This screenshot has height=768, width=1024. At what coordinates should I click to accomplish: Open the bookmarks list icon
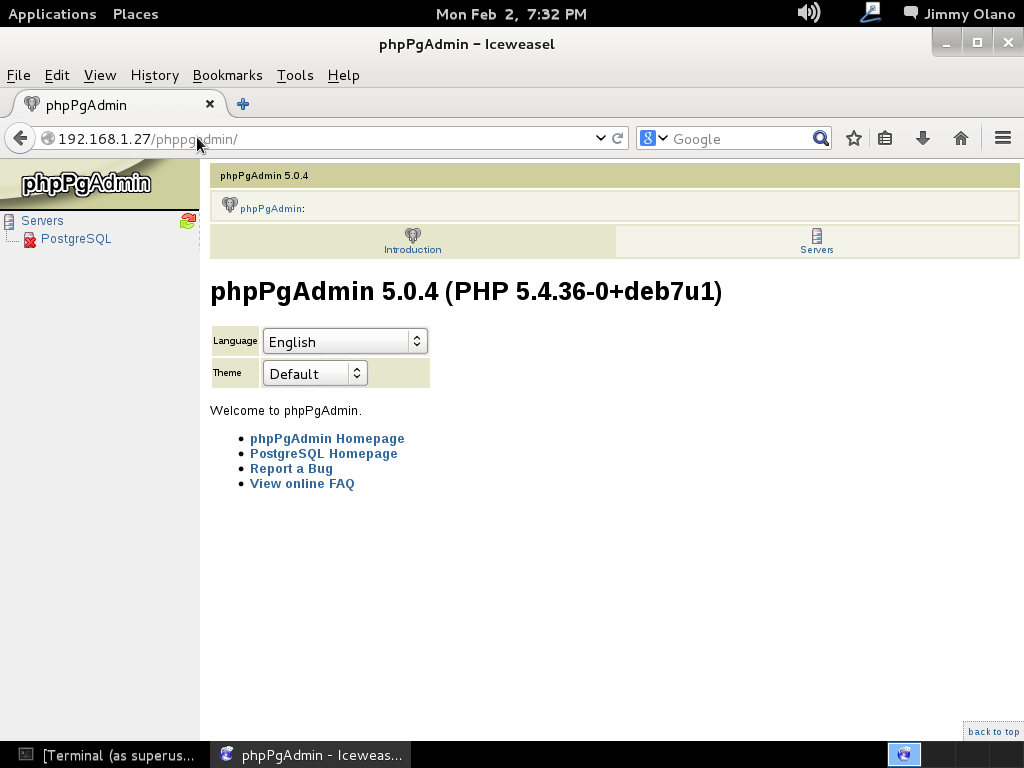pyautogui.click(x=885, y=139)
